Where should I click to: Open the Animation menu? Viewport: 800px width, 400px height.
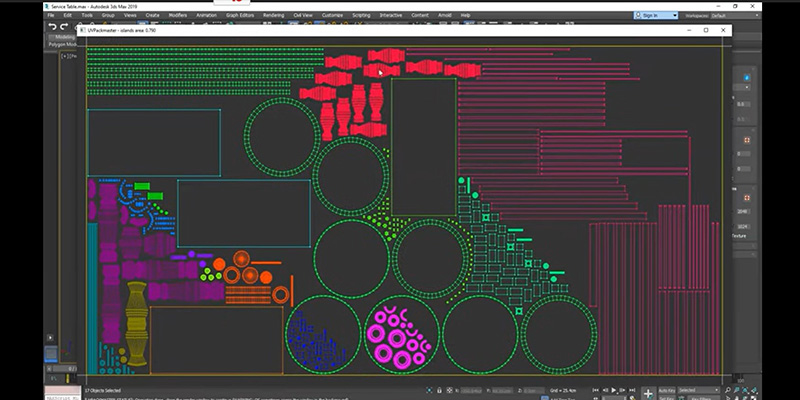(206, 15)
